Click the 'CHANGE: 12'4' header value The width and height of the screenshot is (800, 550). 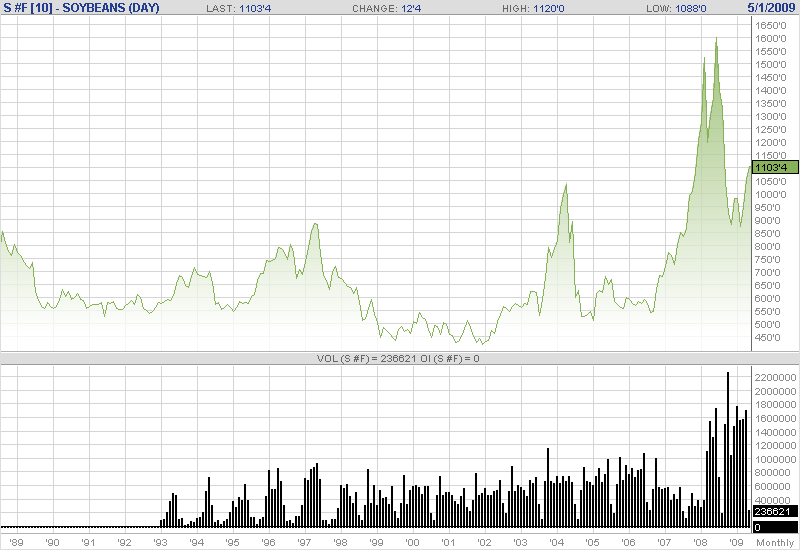pos(386,9)
